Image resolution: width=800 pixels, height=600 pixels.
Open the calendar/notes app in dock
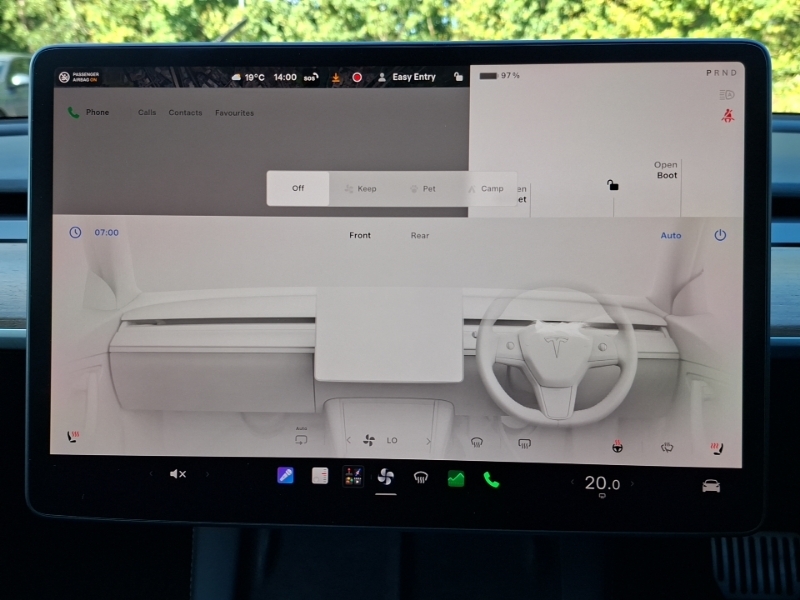coord(320,476)
